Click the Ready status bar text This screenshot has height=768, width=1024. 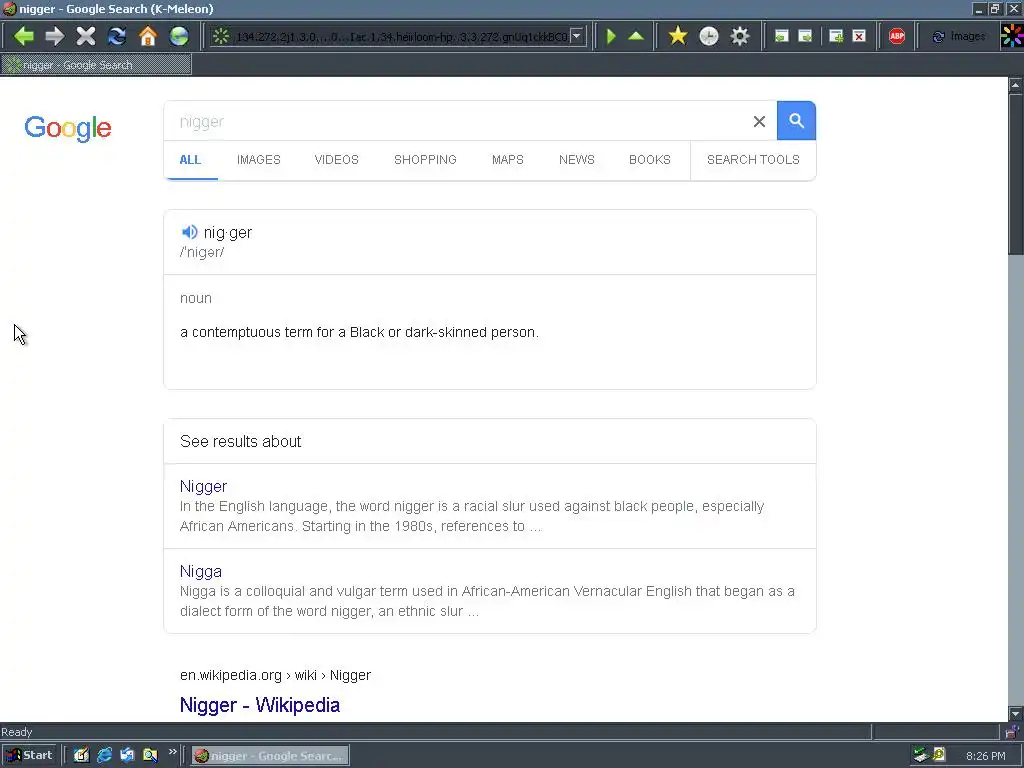point(17,732)
